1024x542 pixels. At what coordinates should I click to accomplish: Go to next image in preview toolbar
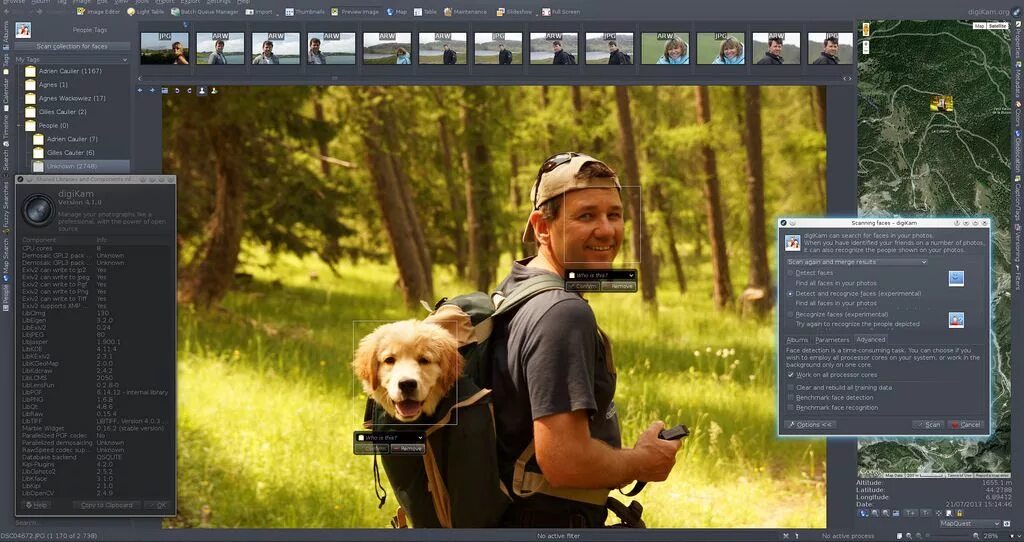pos(152,91)
